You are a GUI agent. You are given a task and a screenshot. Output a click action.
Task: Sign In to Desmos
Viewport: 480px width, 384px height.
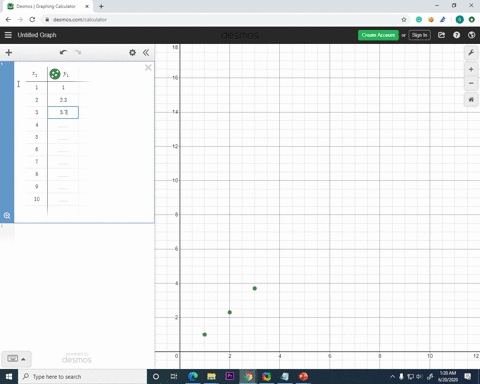(x=419, y=35)
